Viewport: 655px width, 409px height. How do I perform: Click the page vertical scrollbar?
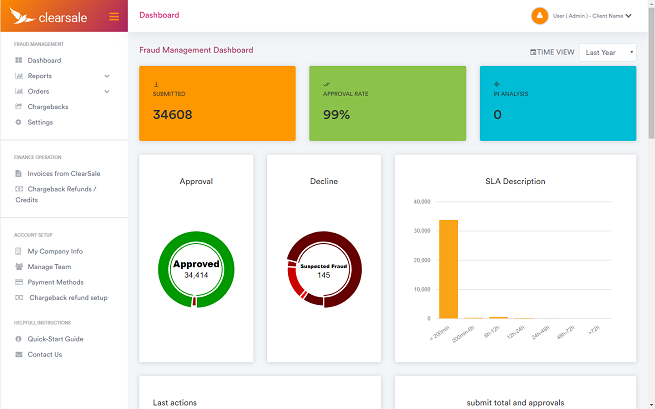tap(651, 73)
